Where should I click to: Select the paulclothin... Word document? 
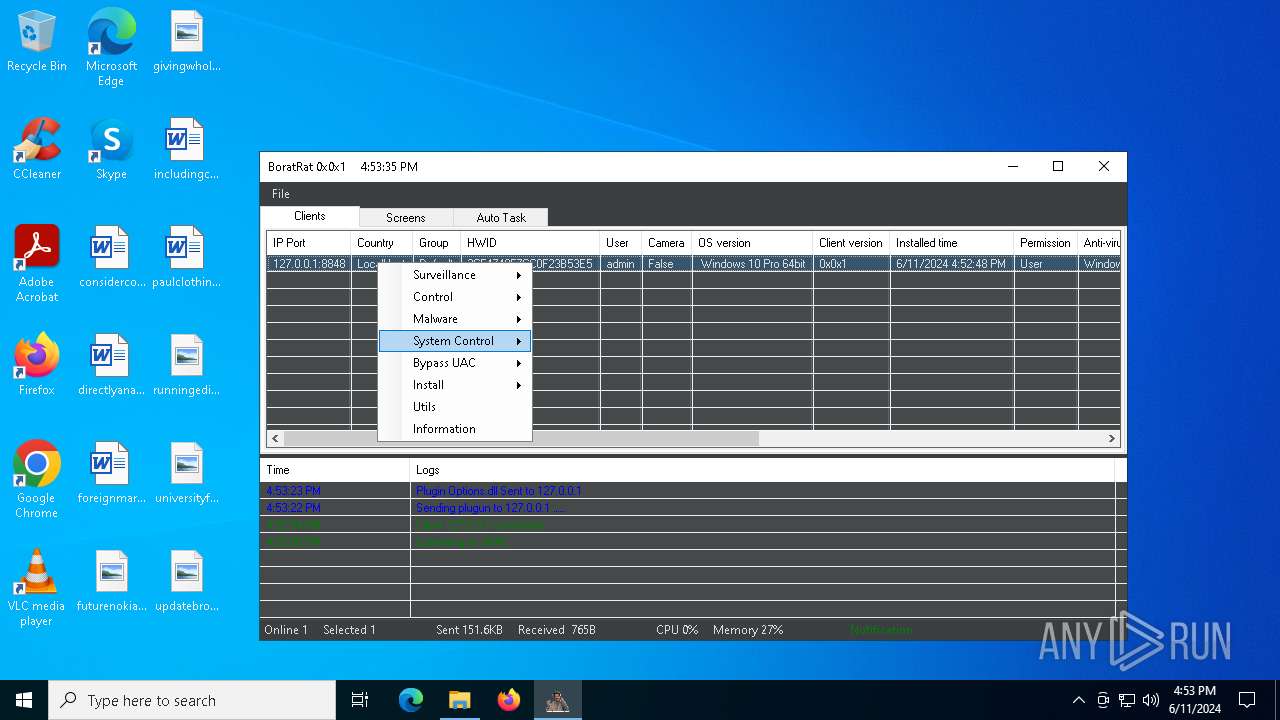(x=186, y=258)
